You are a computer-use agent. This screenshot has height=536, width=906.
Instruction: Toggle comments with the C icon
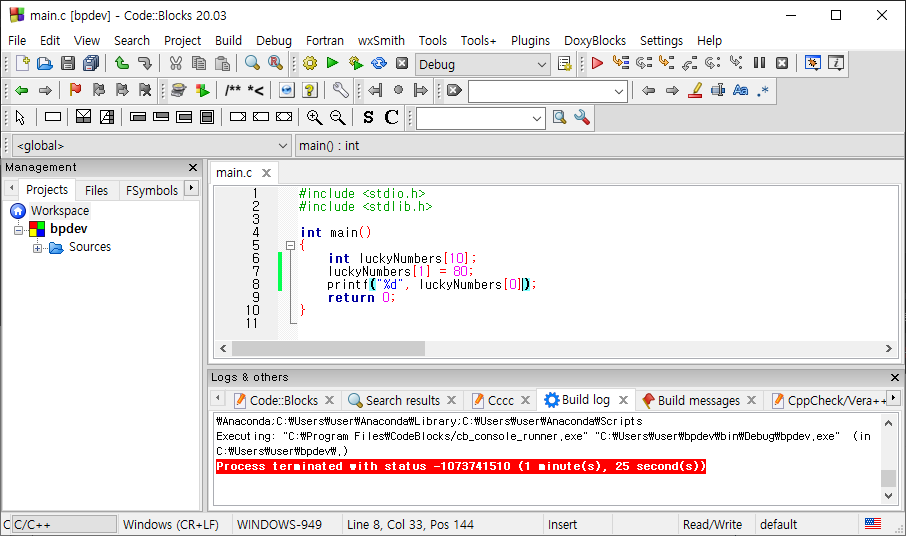pyautogui.click(x=391, y=117)
